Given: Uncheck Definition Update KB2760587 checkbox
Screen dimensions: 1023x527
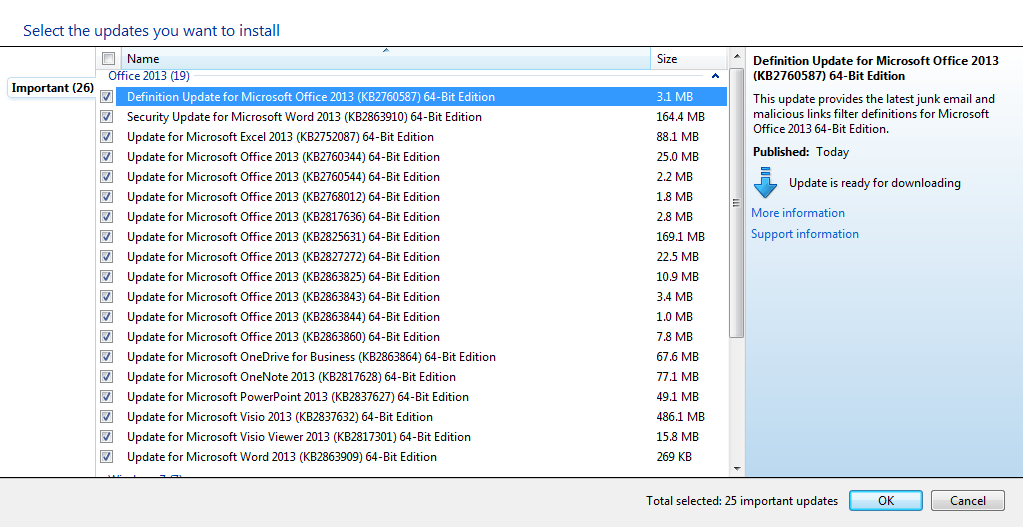Looking at the screenshot, I should coord(106,97).
